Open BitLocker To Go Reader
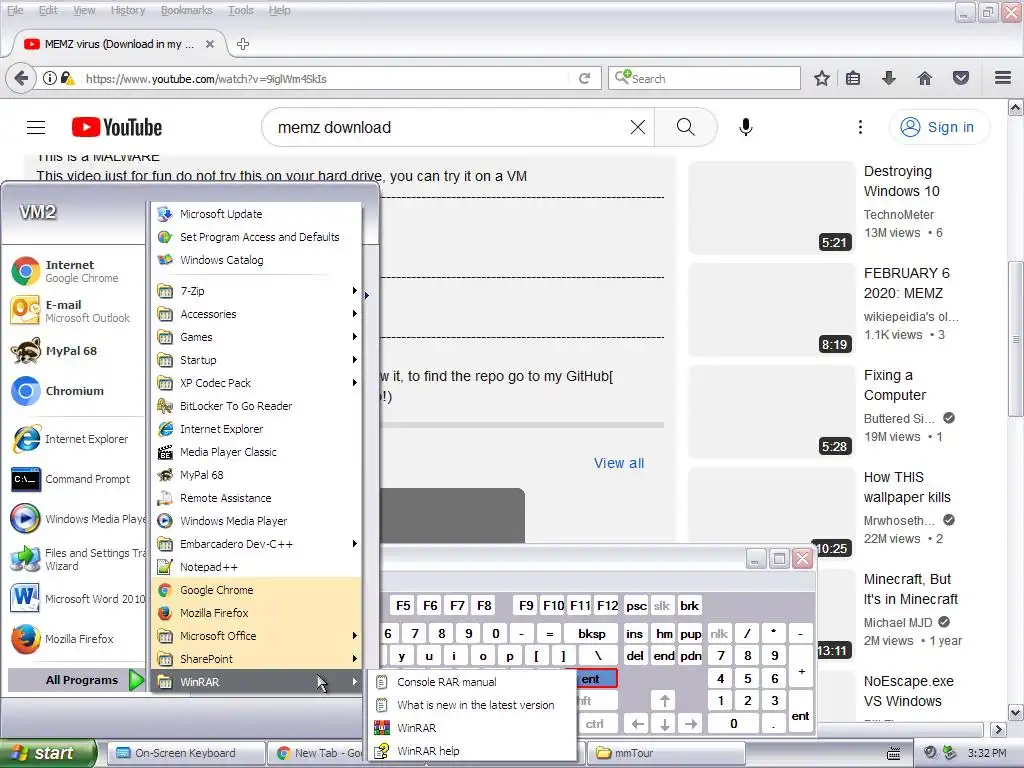This screenshot has height=768, width=1024. pyautogui.click(x=257, y=406)
